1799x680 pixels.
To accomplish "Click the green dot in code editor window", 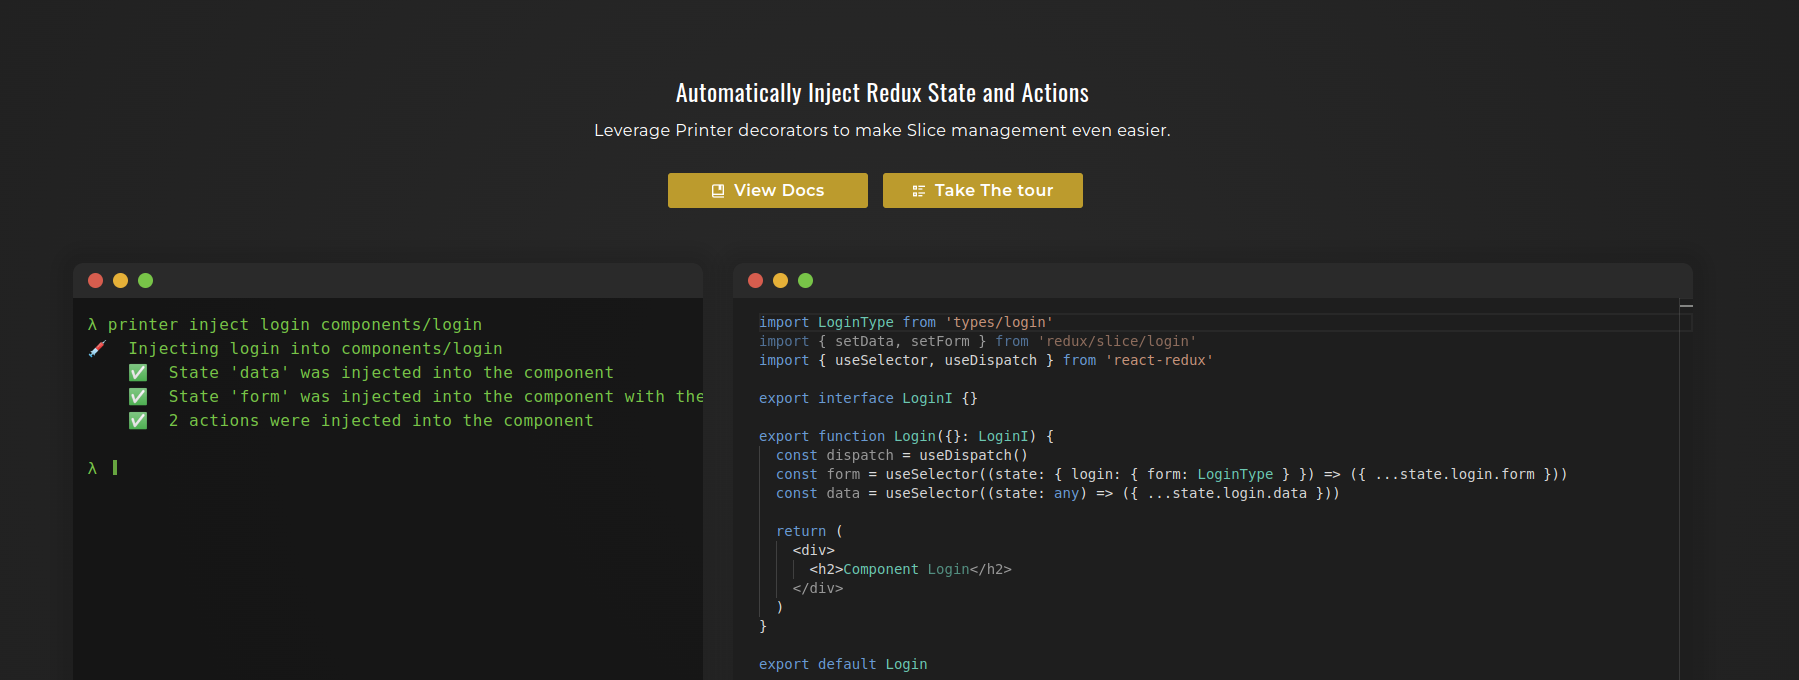I will click(805, 280).
